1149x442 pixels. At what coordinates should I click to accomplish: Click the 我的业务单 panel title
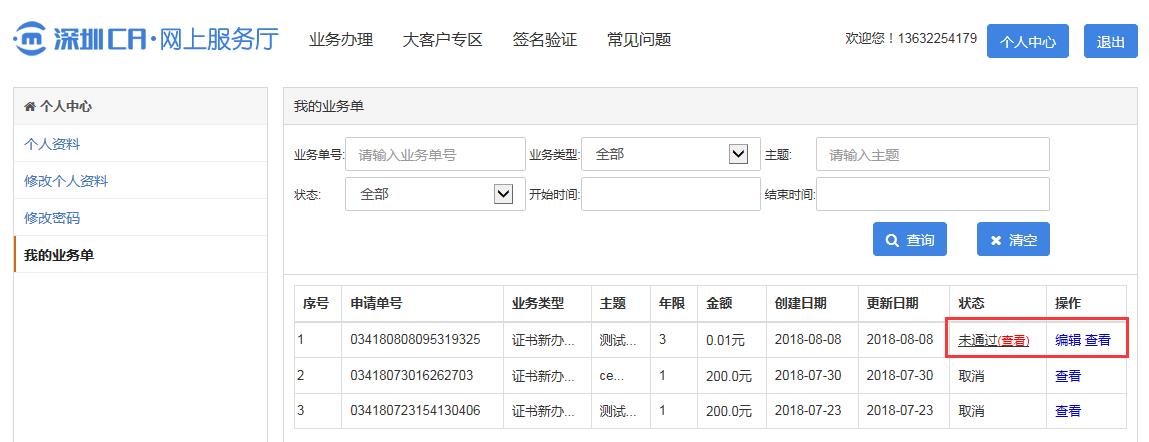coord(329,106)
